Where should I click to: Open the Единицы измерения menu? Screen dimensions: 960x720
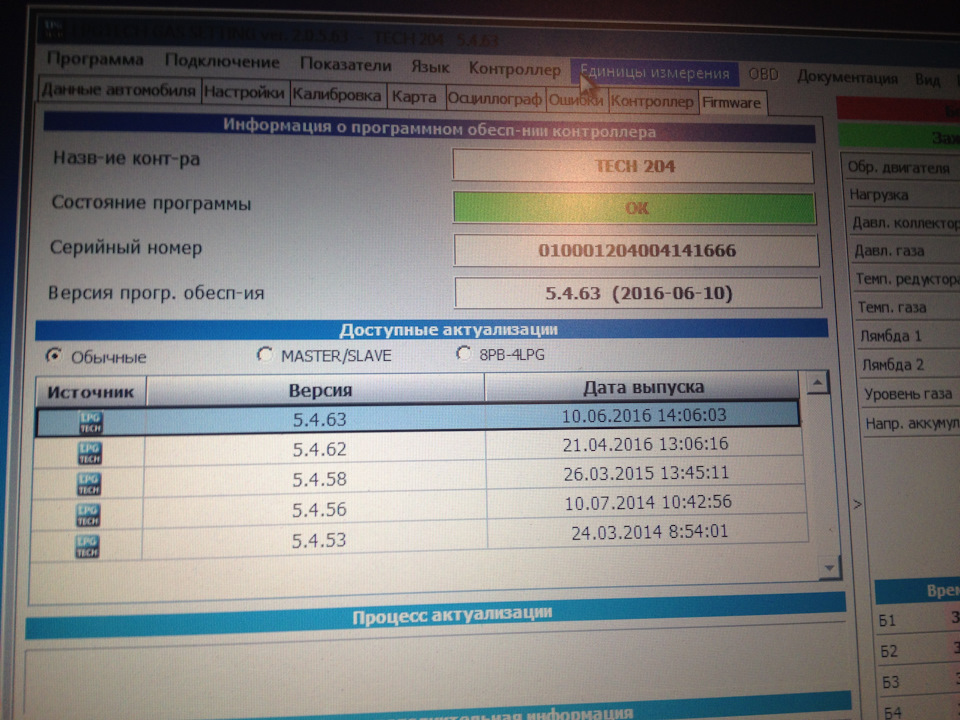click(x=654, y=73)
